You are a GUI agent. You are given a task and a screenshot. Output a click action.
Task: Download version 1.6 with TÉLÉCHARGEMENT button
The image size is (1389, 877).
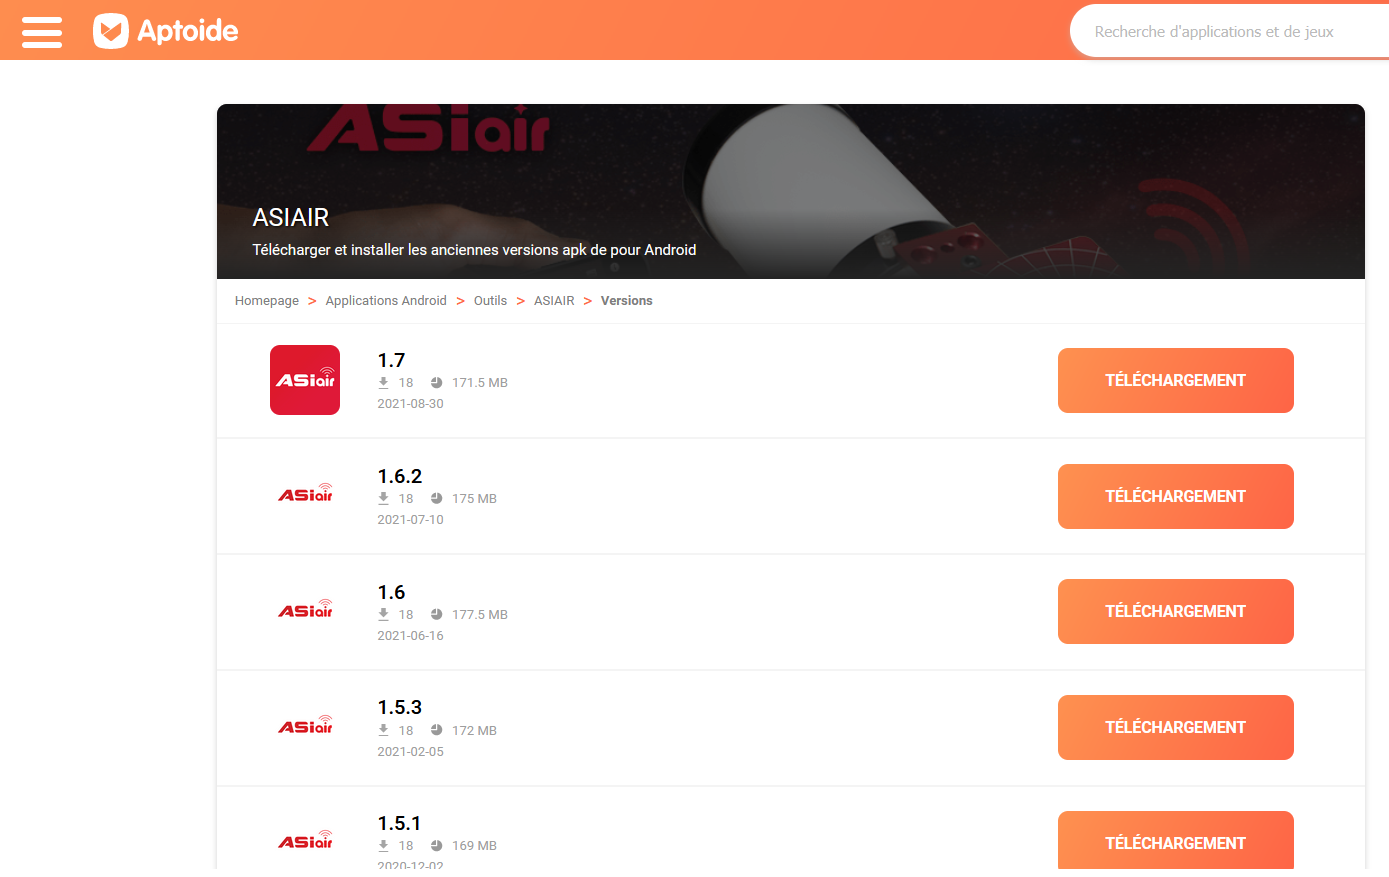coord(1176,611)
